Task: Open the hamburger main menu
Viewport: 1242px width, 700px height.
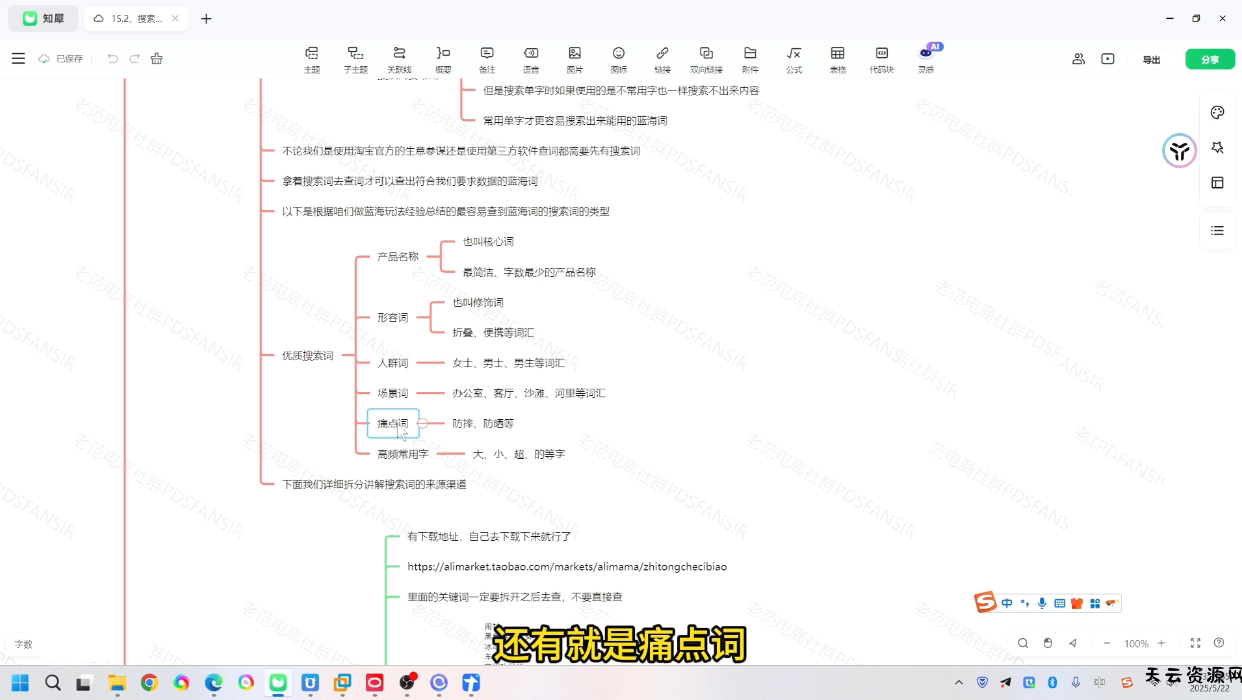Action: point(18,59)
